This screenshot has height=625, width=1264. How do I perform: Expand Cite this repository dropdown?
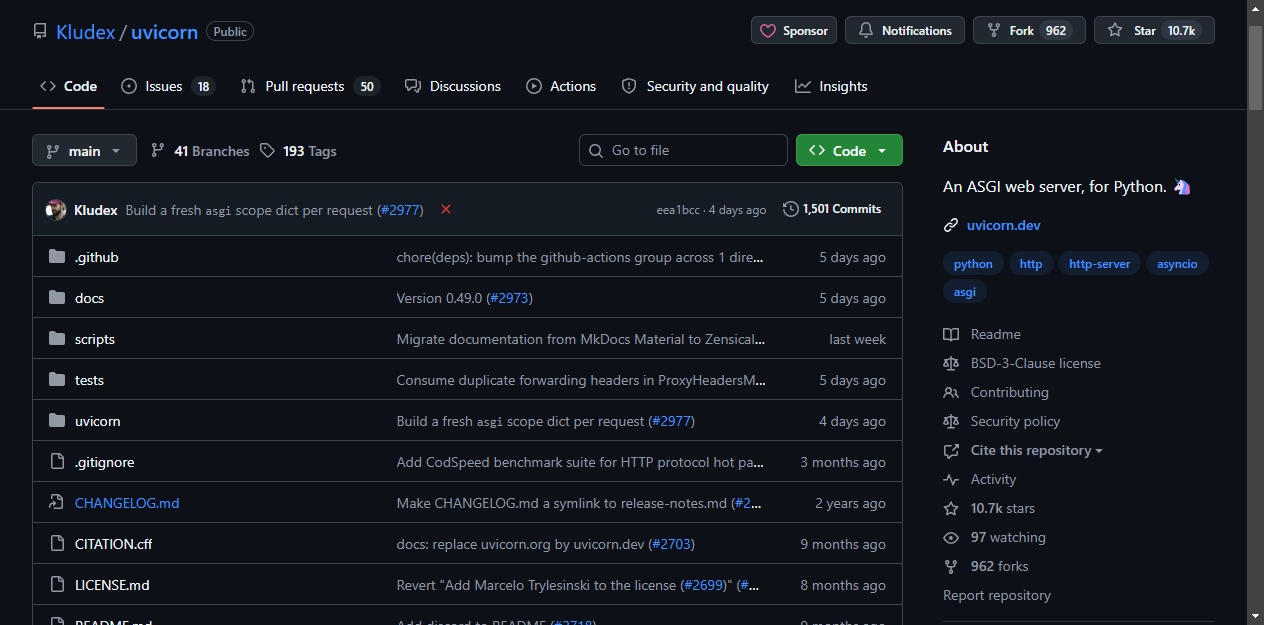pyautogui.click(x=1023, y=450)
